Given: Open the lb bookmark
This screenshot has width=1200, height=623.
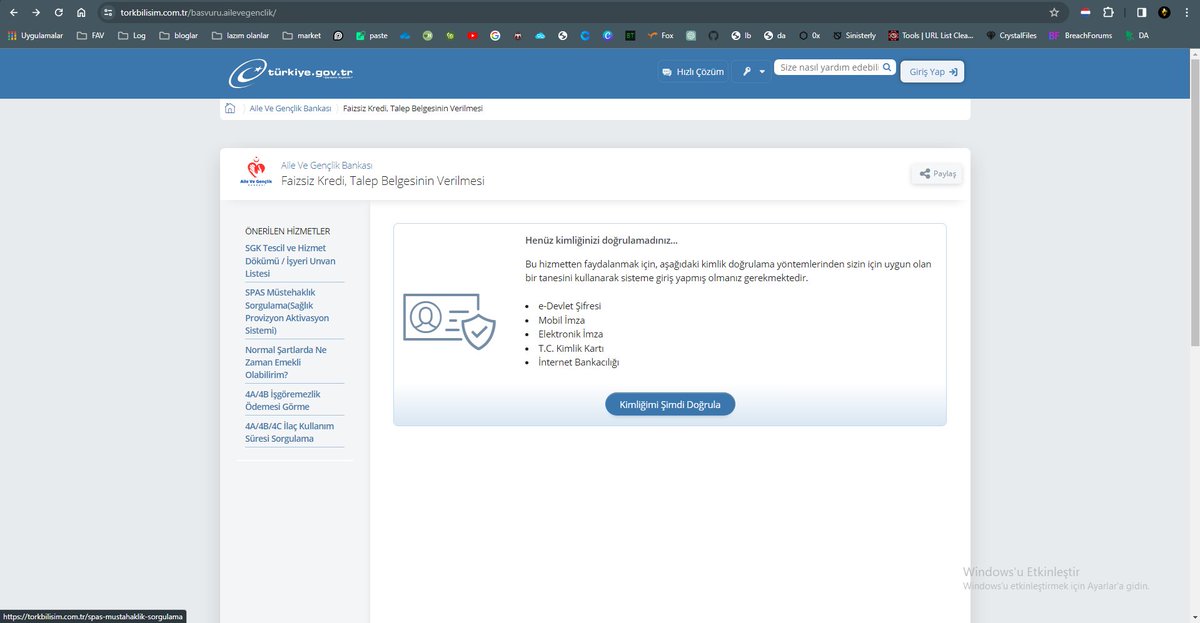Looking at the screenshot, I should 741,35.
